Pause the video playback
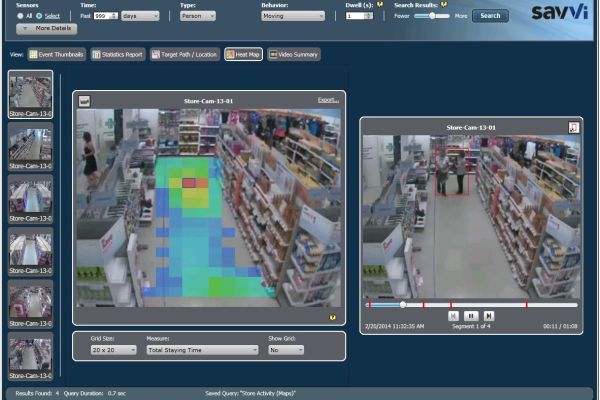Screen dimensions: 600x400 [472, 316]
